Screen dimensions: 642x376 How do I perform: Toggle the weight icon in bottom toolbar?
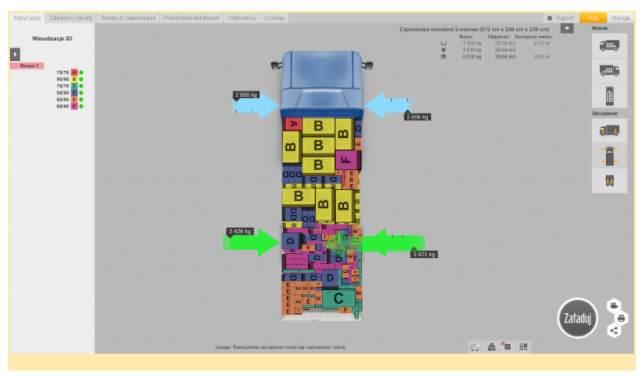pyautogui.click(x=491, y=347)
